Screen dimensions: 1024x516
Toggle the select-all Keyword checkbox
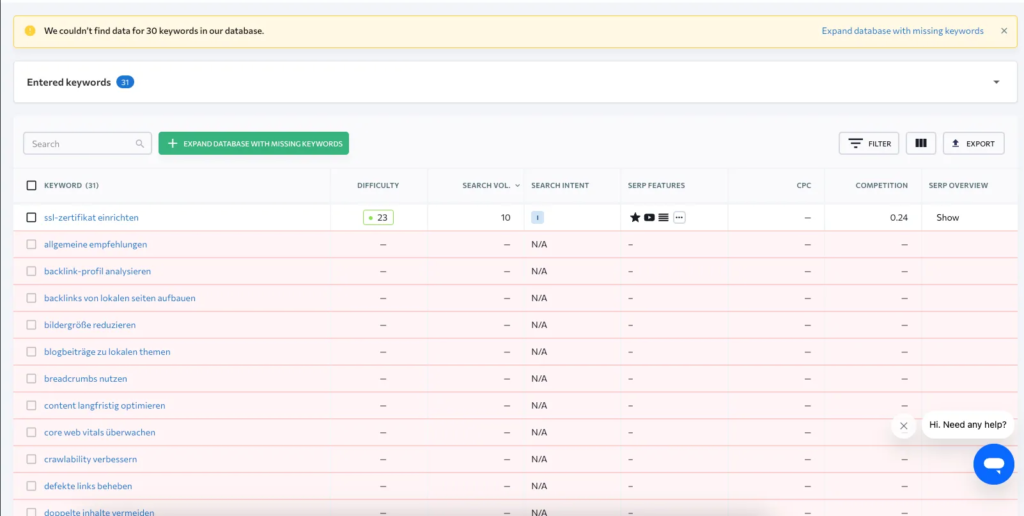(x=31, y=185)
